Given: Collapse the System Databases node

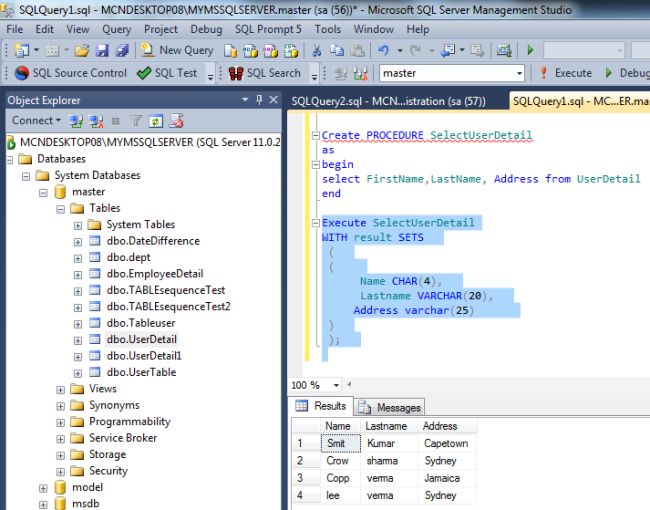Looking at the screenshot, I should 27,176.
